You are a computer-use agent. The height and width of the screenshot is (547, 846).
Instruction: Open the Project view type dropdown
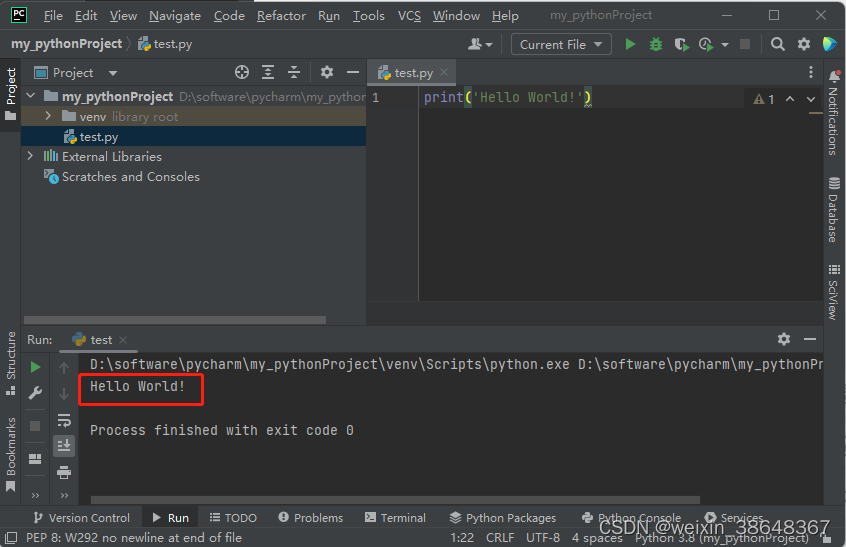[x=76, y=73]
